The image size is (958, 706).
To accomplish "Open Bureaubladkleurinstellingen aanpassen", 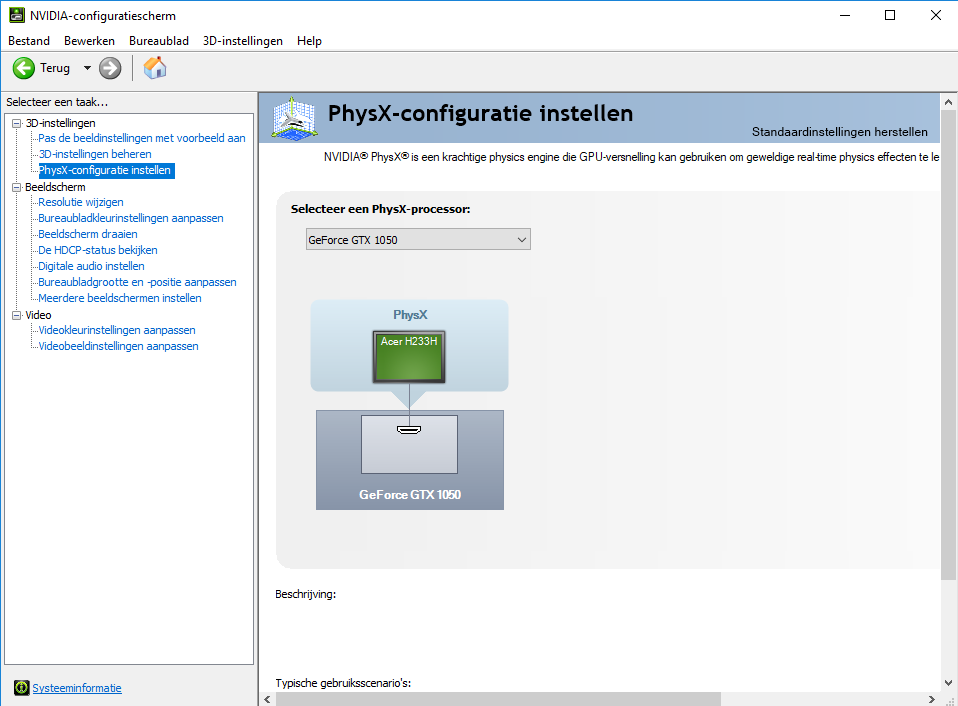I will tap(131, 218).
